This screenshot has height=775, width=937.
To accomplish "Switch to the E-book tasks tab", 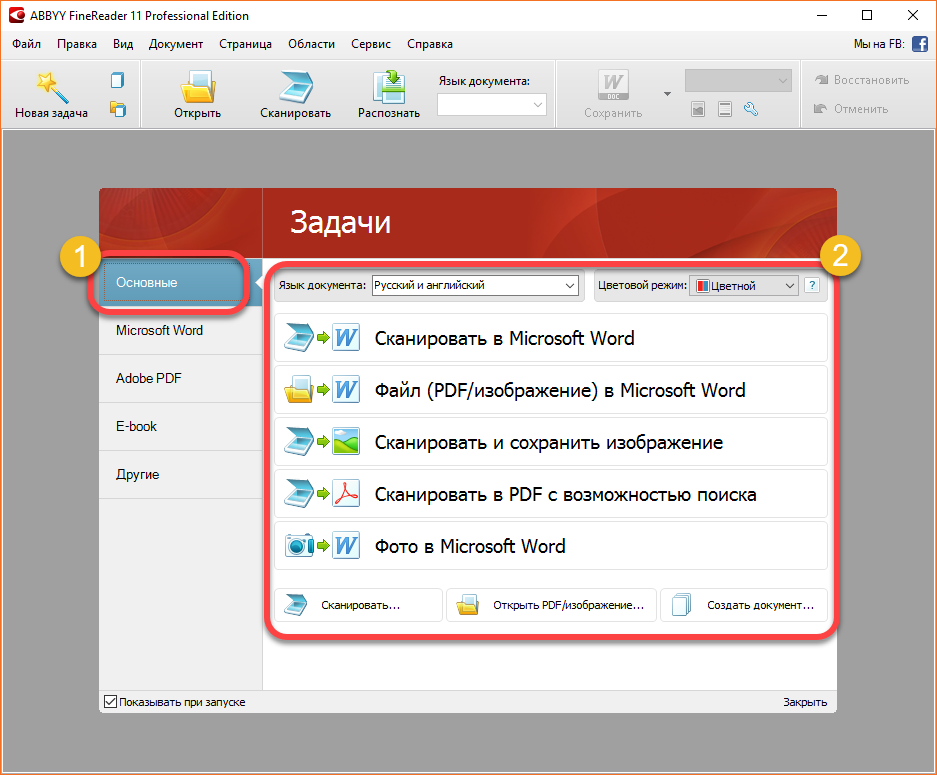I will point(180,426).
